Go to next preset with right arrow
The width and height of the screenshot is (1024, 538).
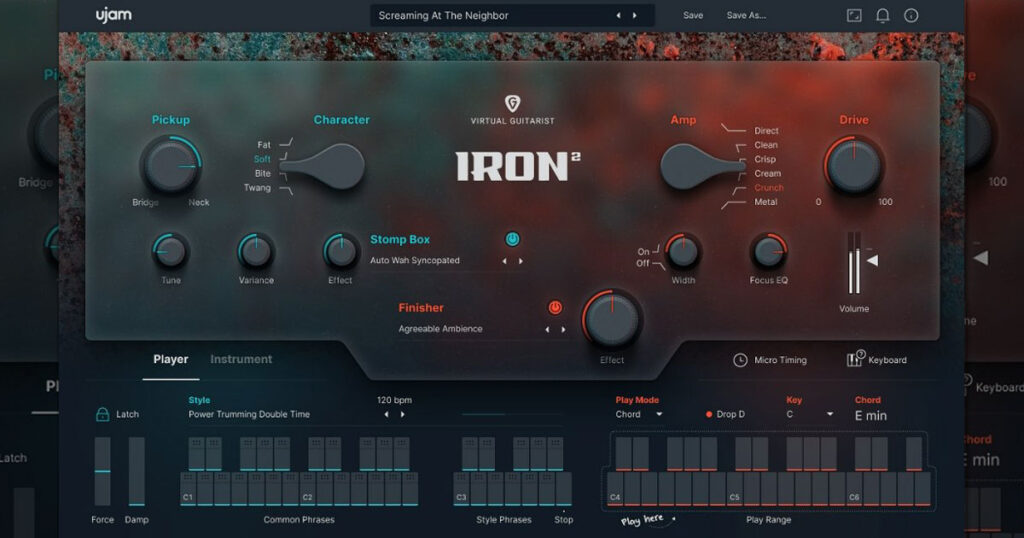pos(634,16)
